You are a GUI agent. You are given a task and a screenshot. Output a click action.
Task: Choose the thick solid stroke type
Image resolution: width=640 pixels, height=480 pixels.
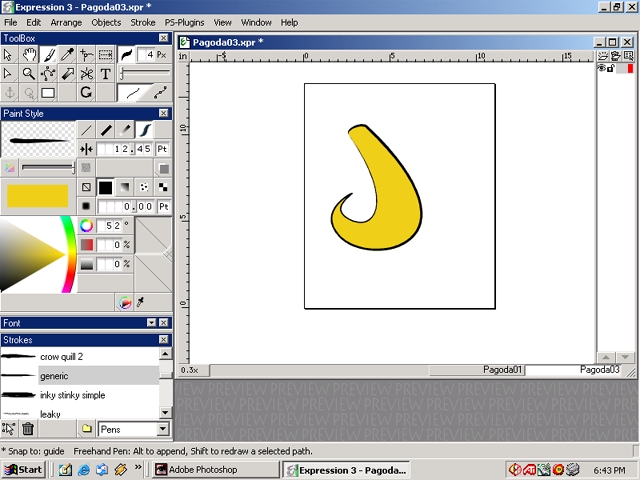pos(105,130)
